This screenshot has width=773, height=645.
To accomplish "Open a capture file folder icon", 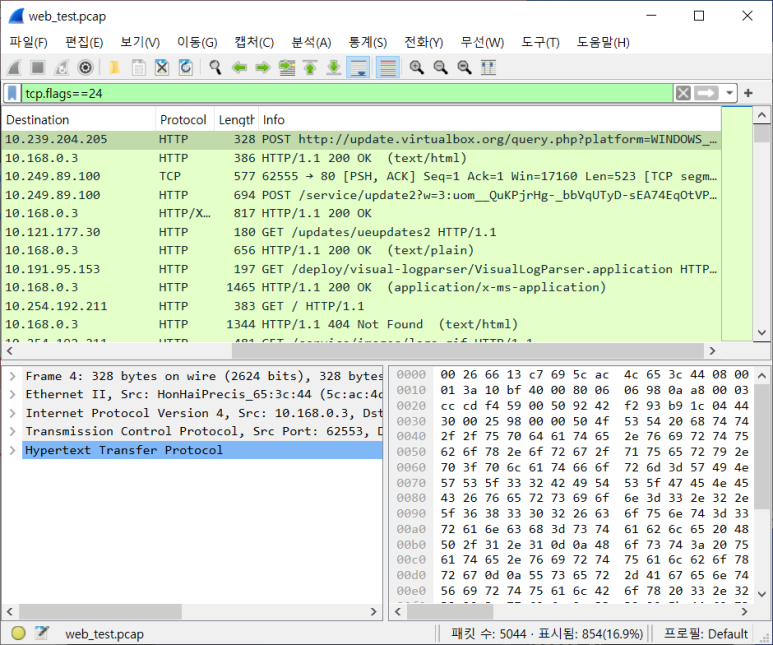I will pyautogui.click(x=114, y=67).
